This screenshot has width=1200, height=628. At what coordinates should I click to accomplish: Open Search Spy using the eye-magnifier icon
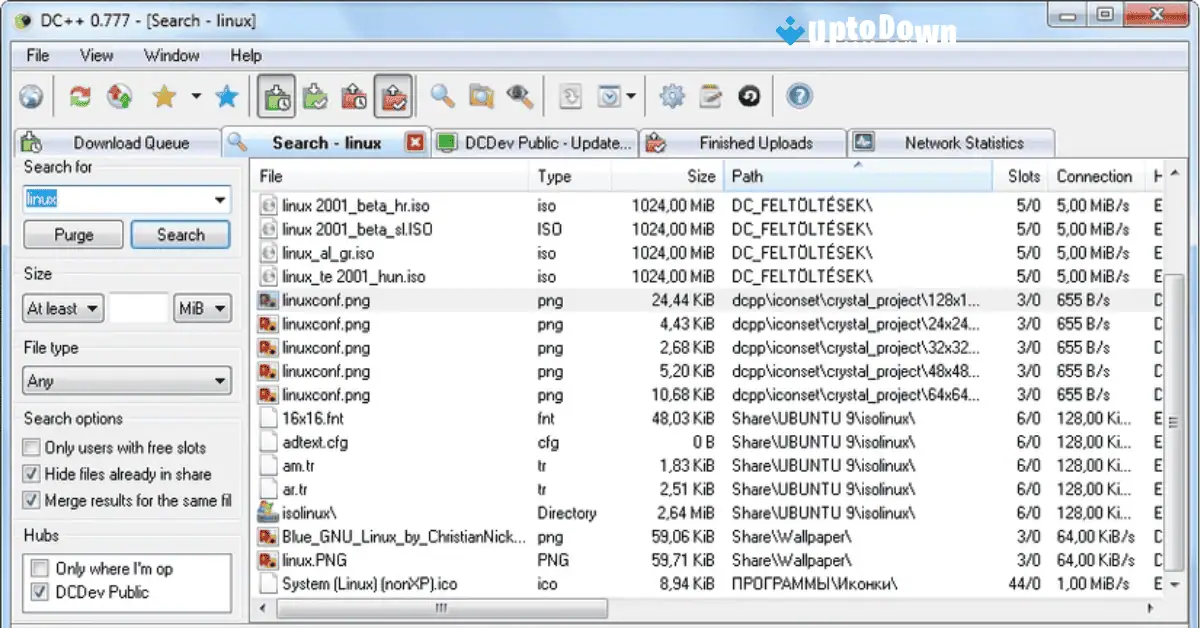pyautogui.click(x=519, y=96)
